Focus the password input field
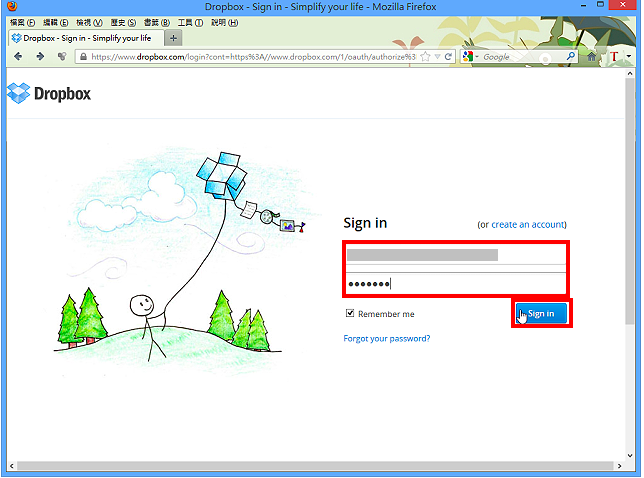644x478 pixels. tap(456, 283)
